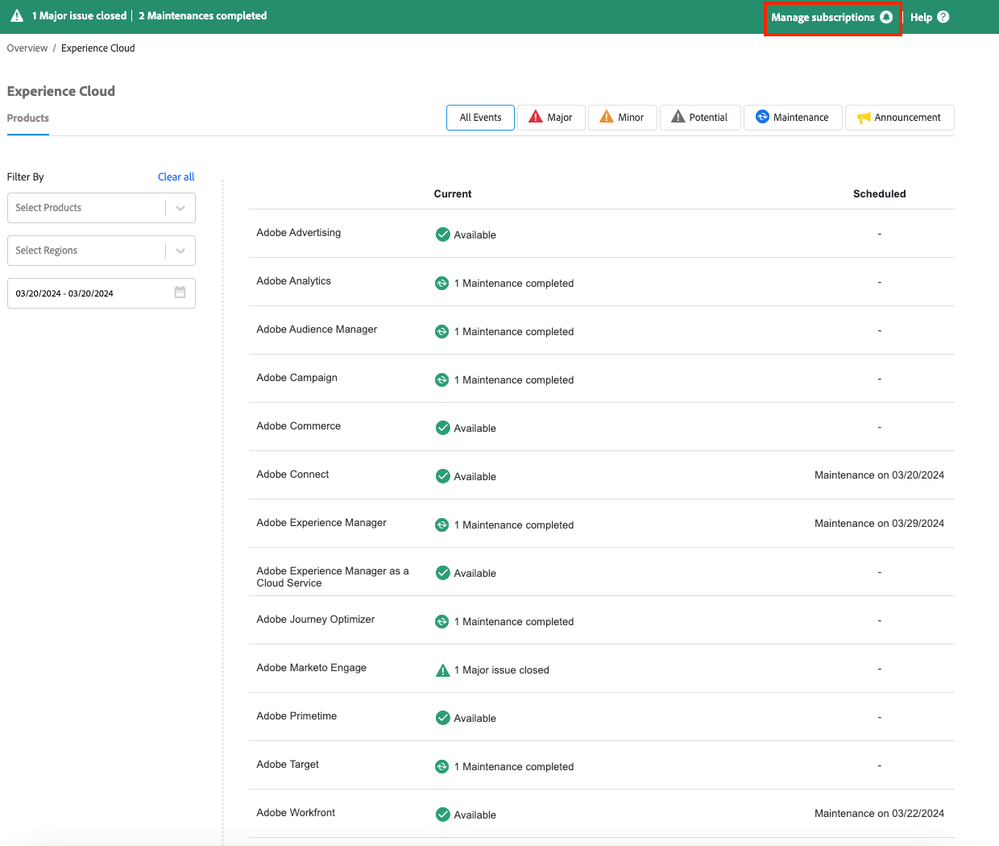Click the Adobe Target maintenance status icon
The width and height of the screenshot is (999, 846).
point(442,766)
